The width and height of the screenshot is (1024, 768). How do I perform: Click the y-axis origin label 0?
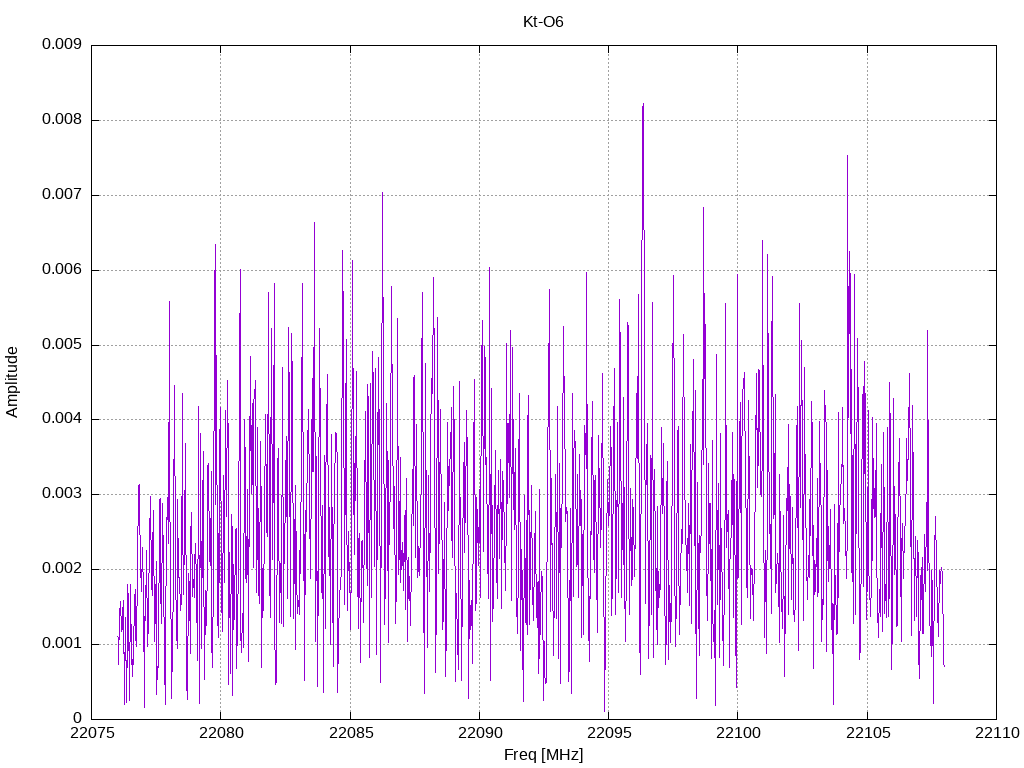(x=78, y=718)
